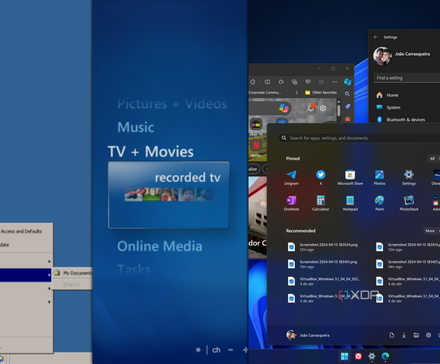Viewport: 440px width, 364px height.
Task: Open João Carrasqueira account in Settings
Action: 402,56
